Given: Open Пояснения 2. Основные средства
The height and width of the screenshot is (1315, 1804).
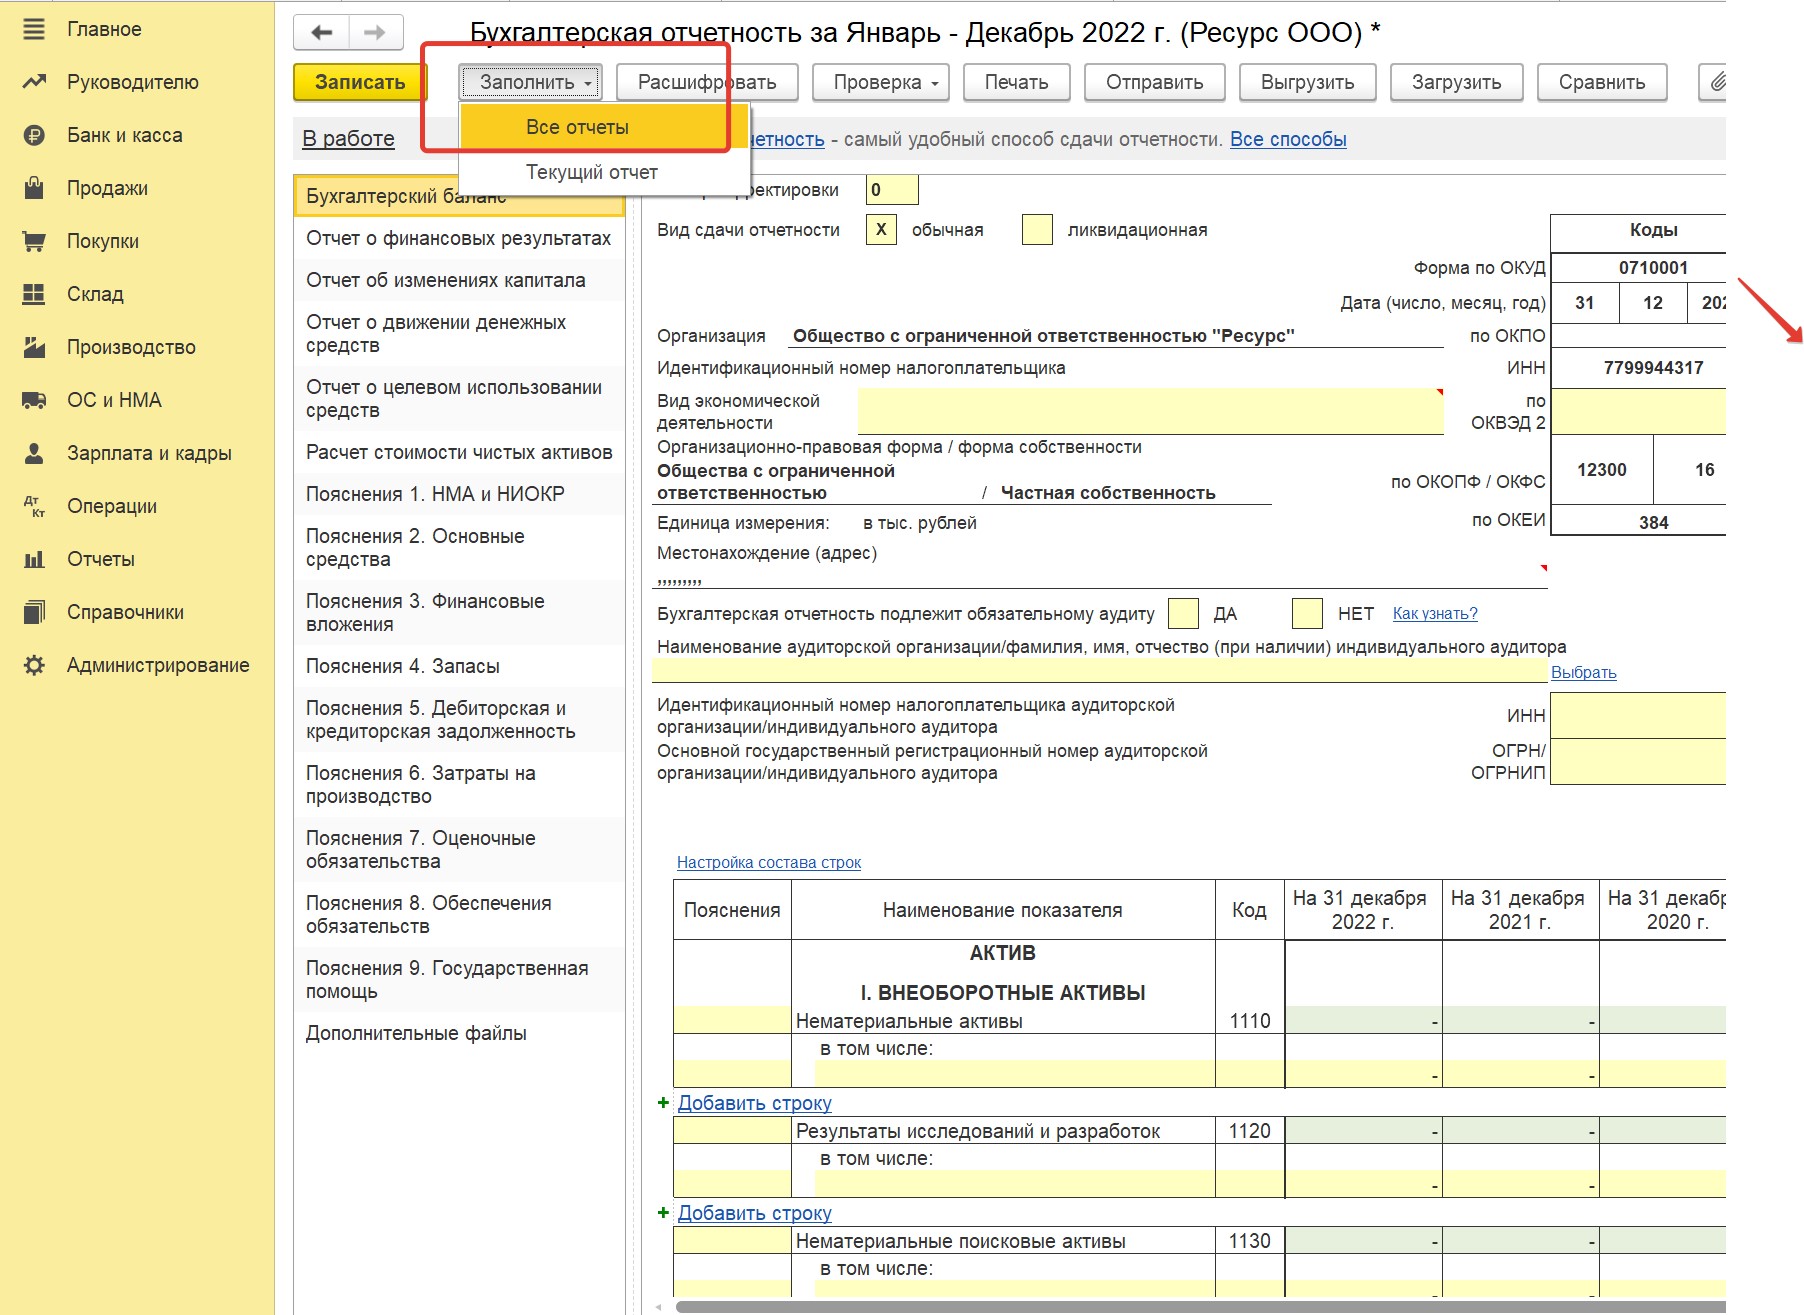Looking at the screenshot, I should click(458, 548).
